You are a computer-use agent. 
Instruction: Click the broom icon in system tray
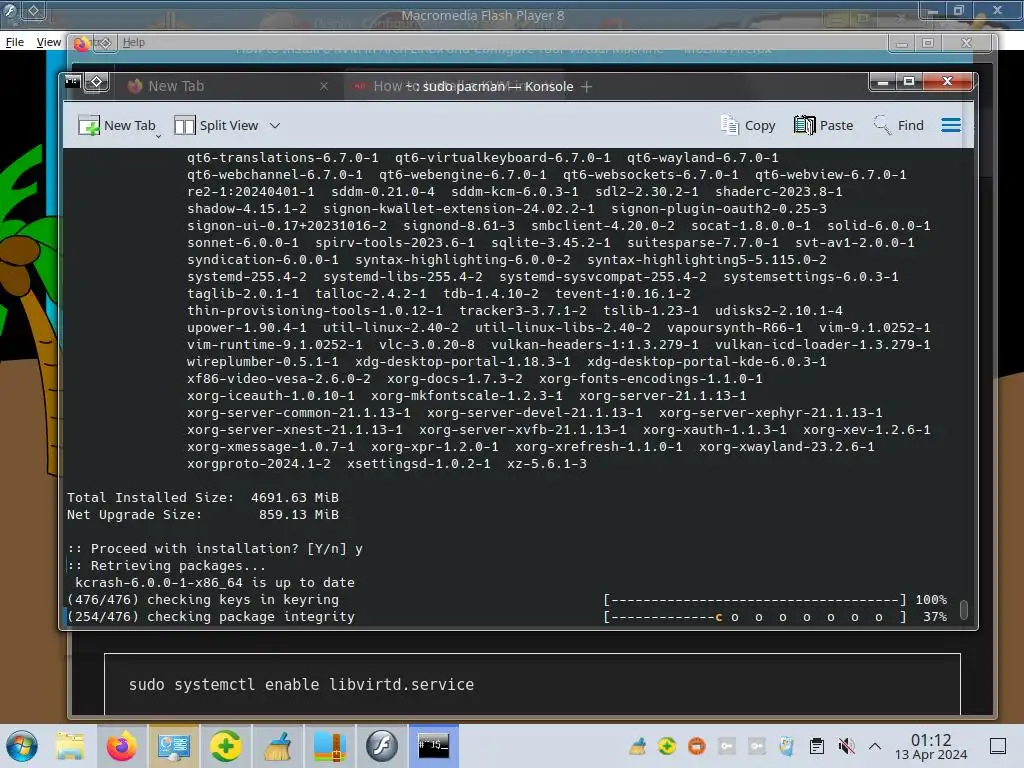coord(637,746)
